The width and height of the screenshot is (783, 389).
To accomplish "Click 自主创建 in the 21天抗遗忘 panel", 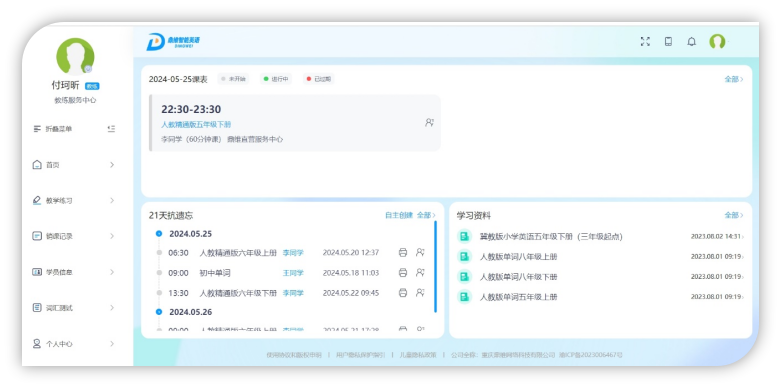I will coord(399,215).
